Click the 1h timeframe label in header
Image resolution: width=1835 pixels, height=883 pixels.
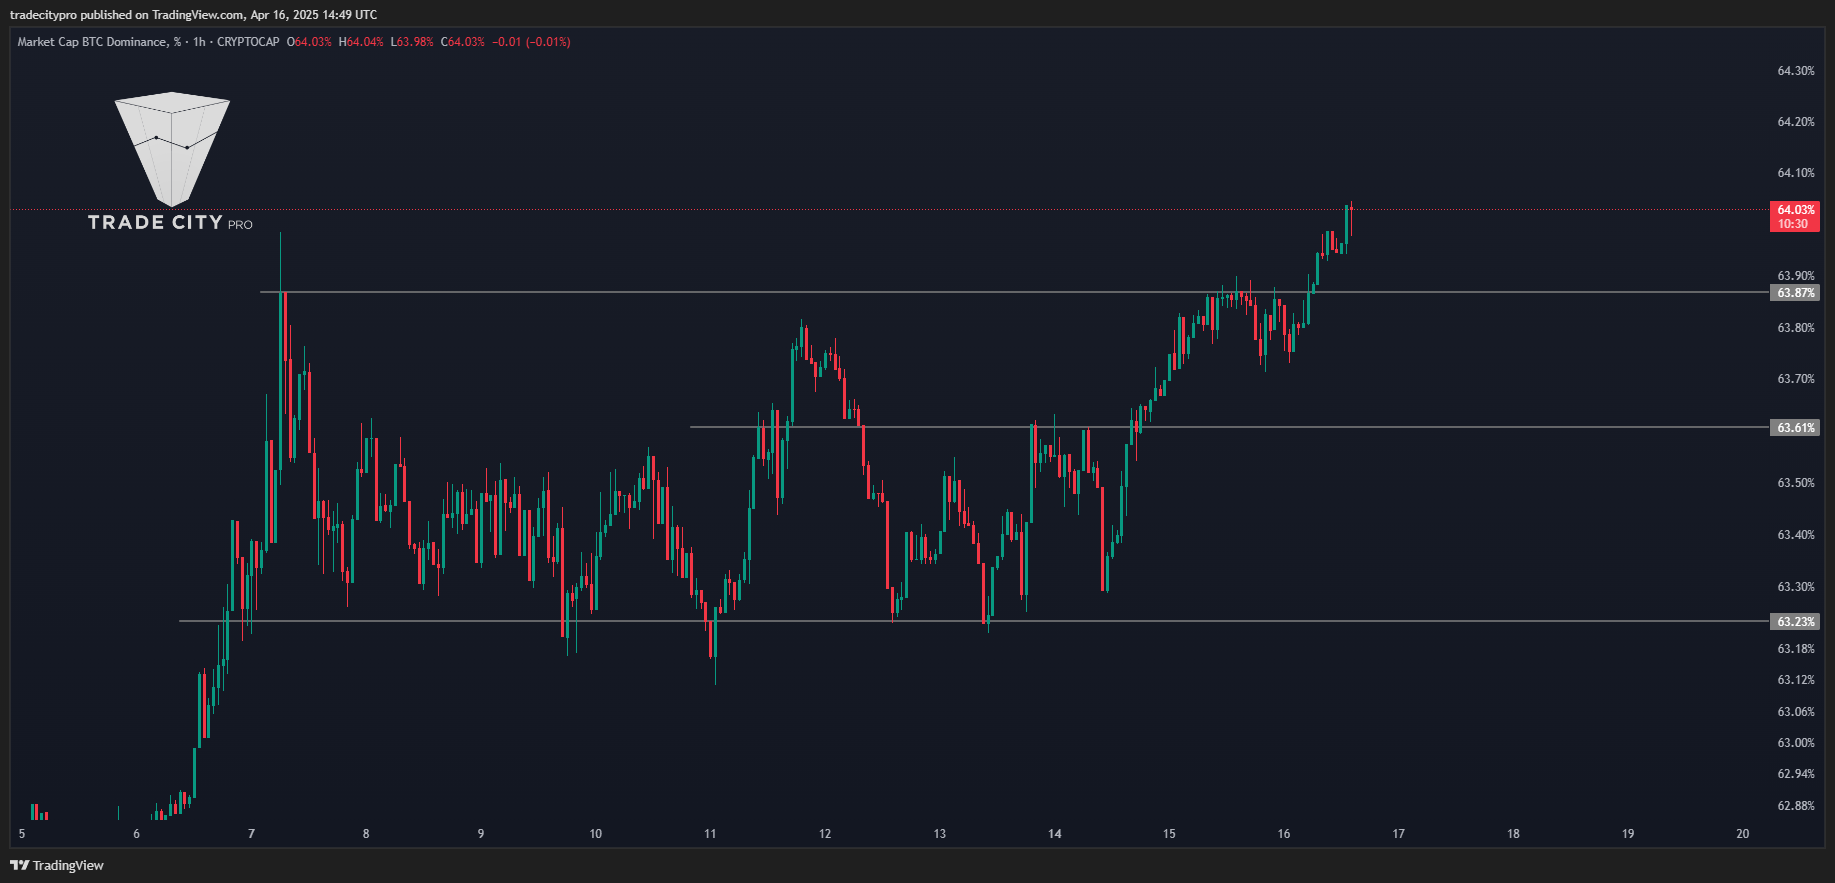199,42
